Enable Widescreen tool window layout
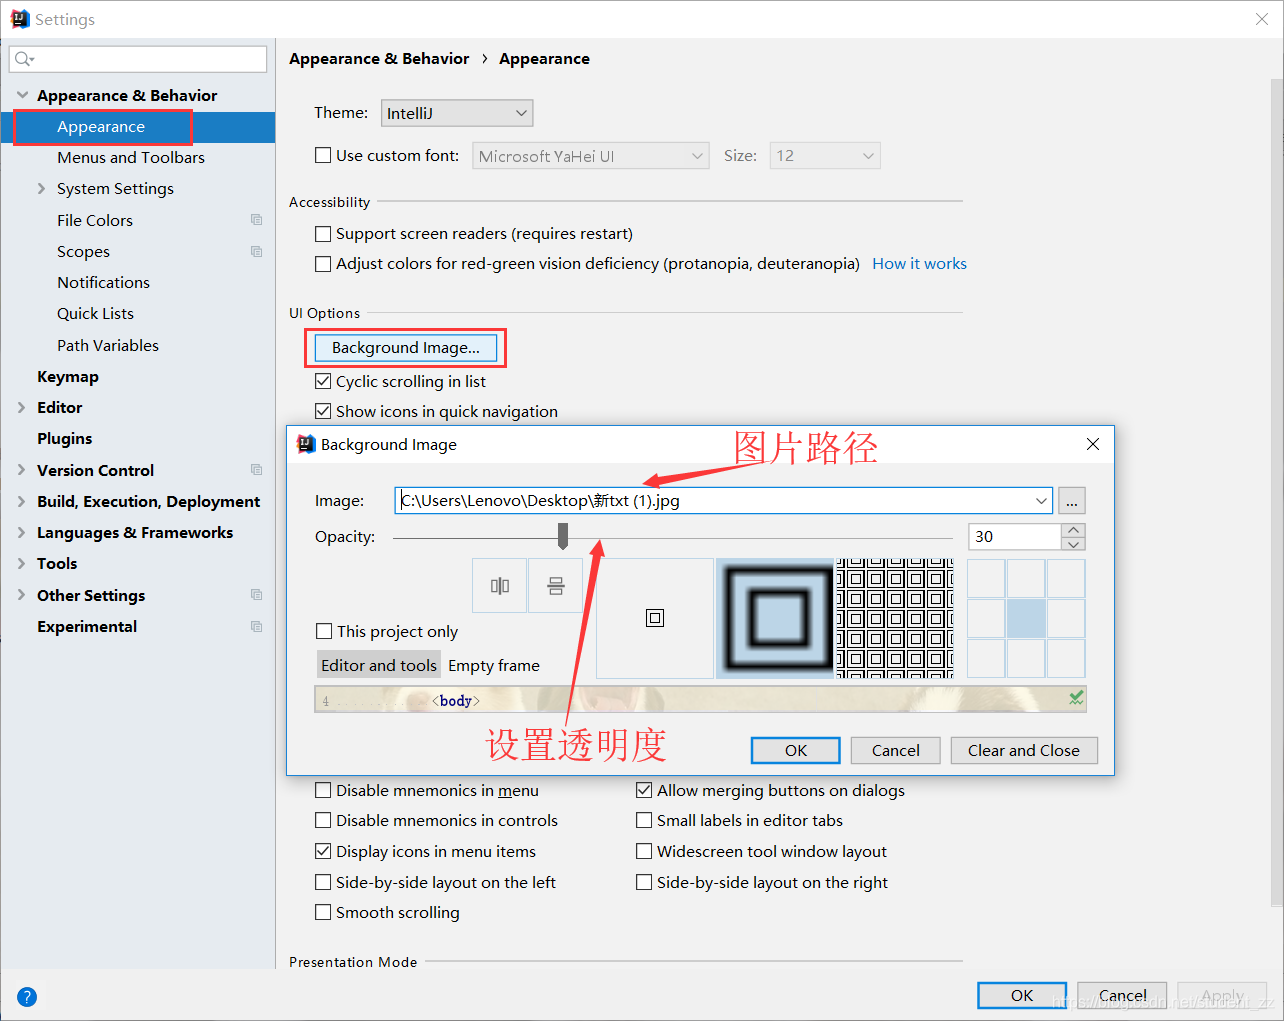Screen dimensions: 1284x1021 coord(644,851)
